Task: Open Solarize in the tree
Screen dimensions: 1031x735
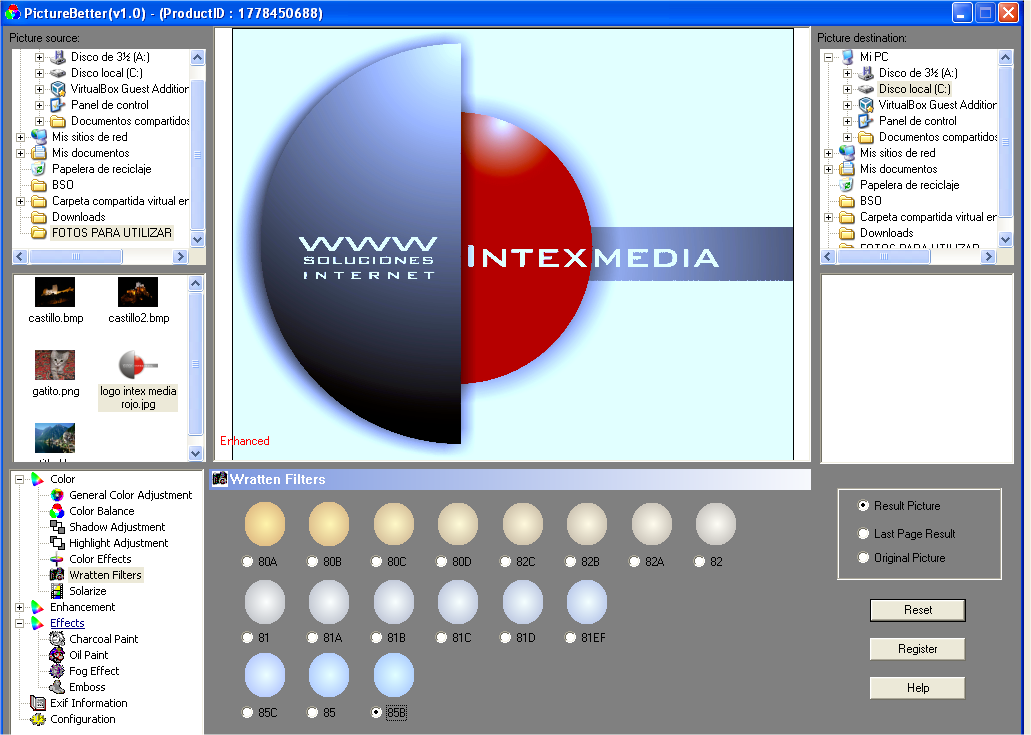Action: pos(87,590)
